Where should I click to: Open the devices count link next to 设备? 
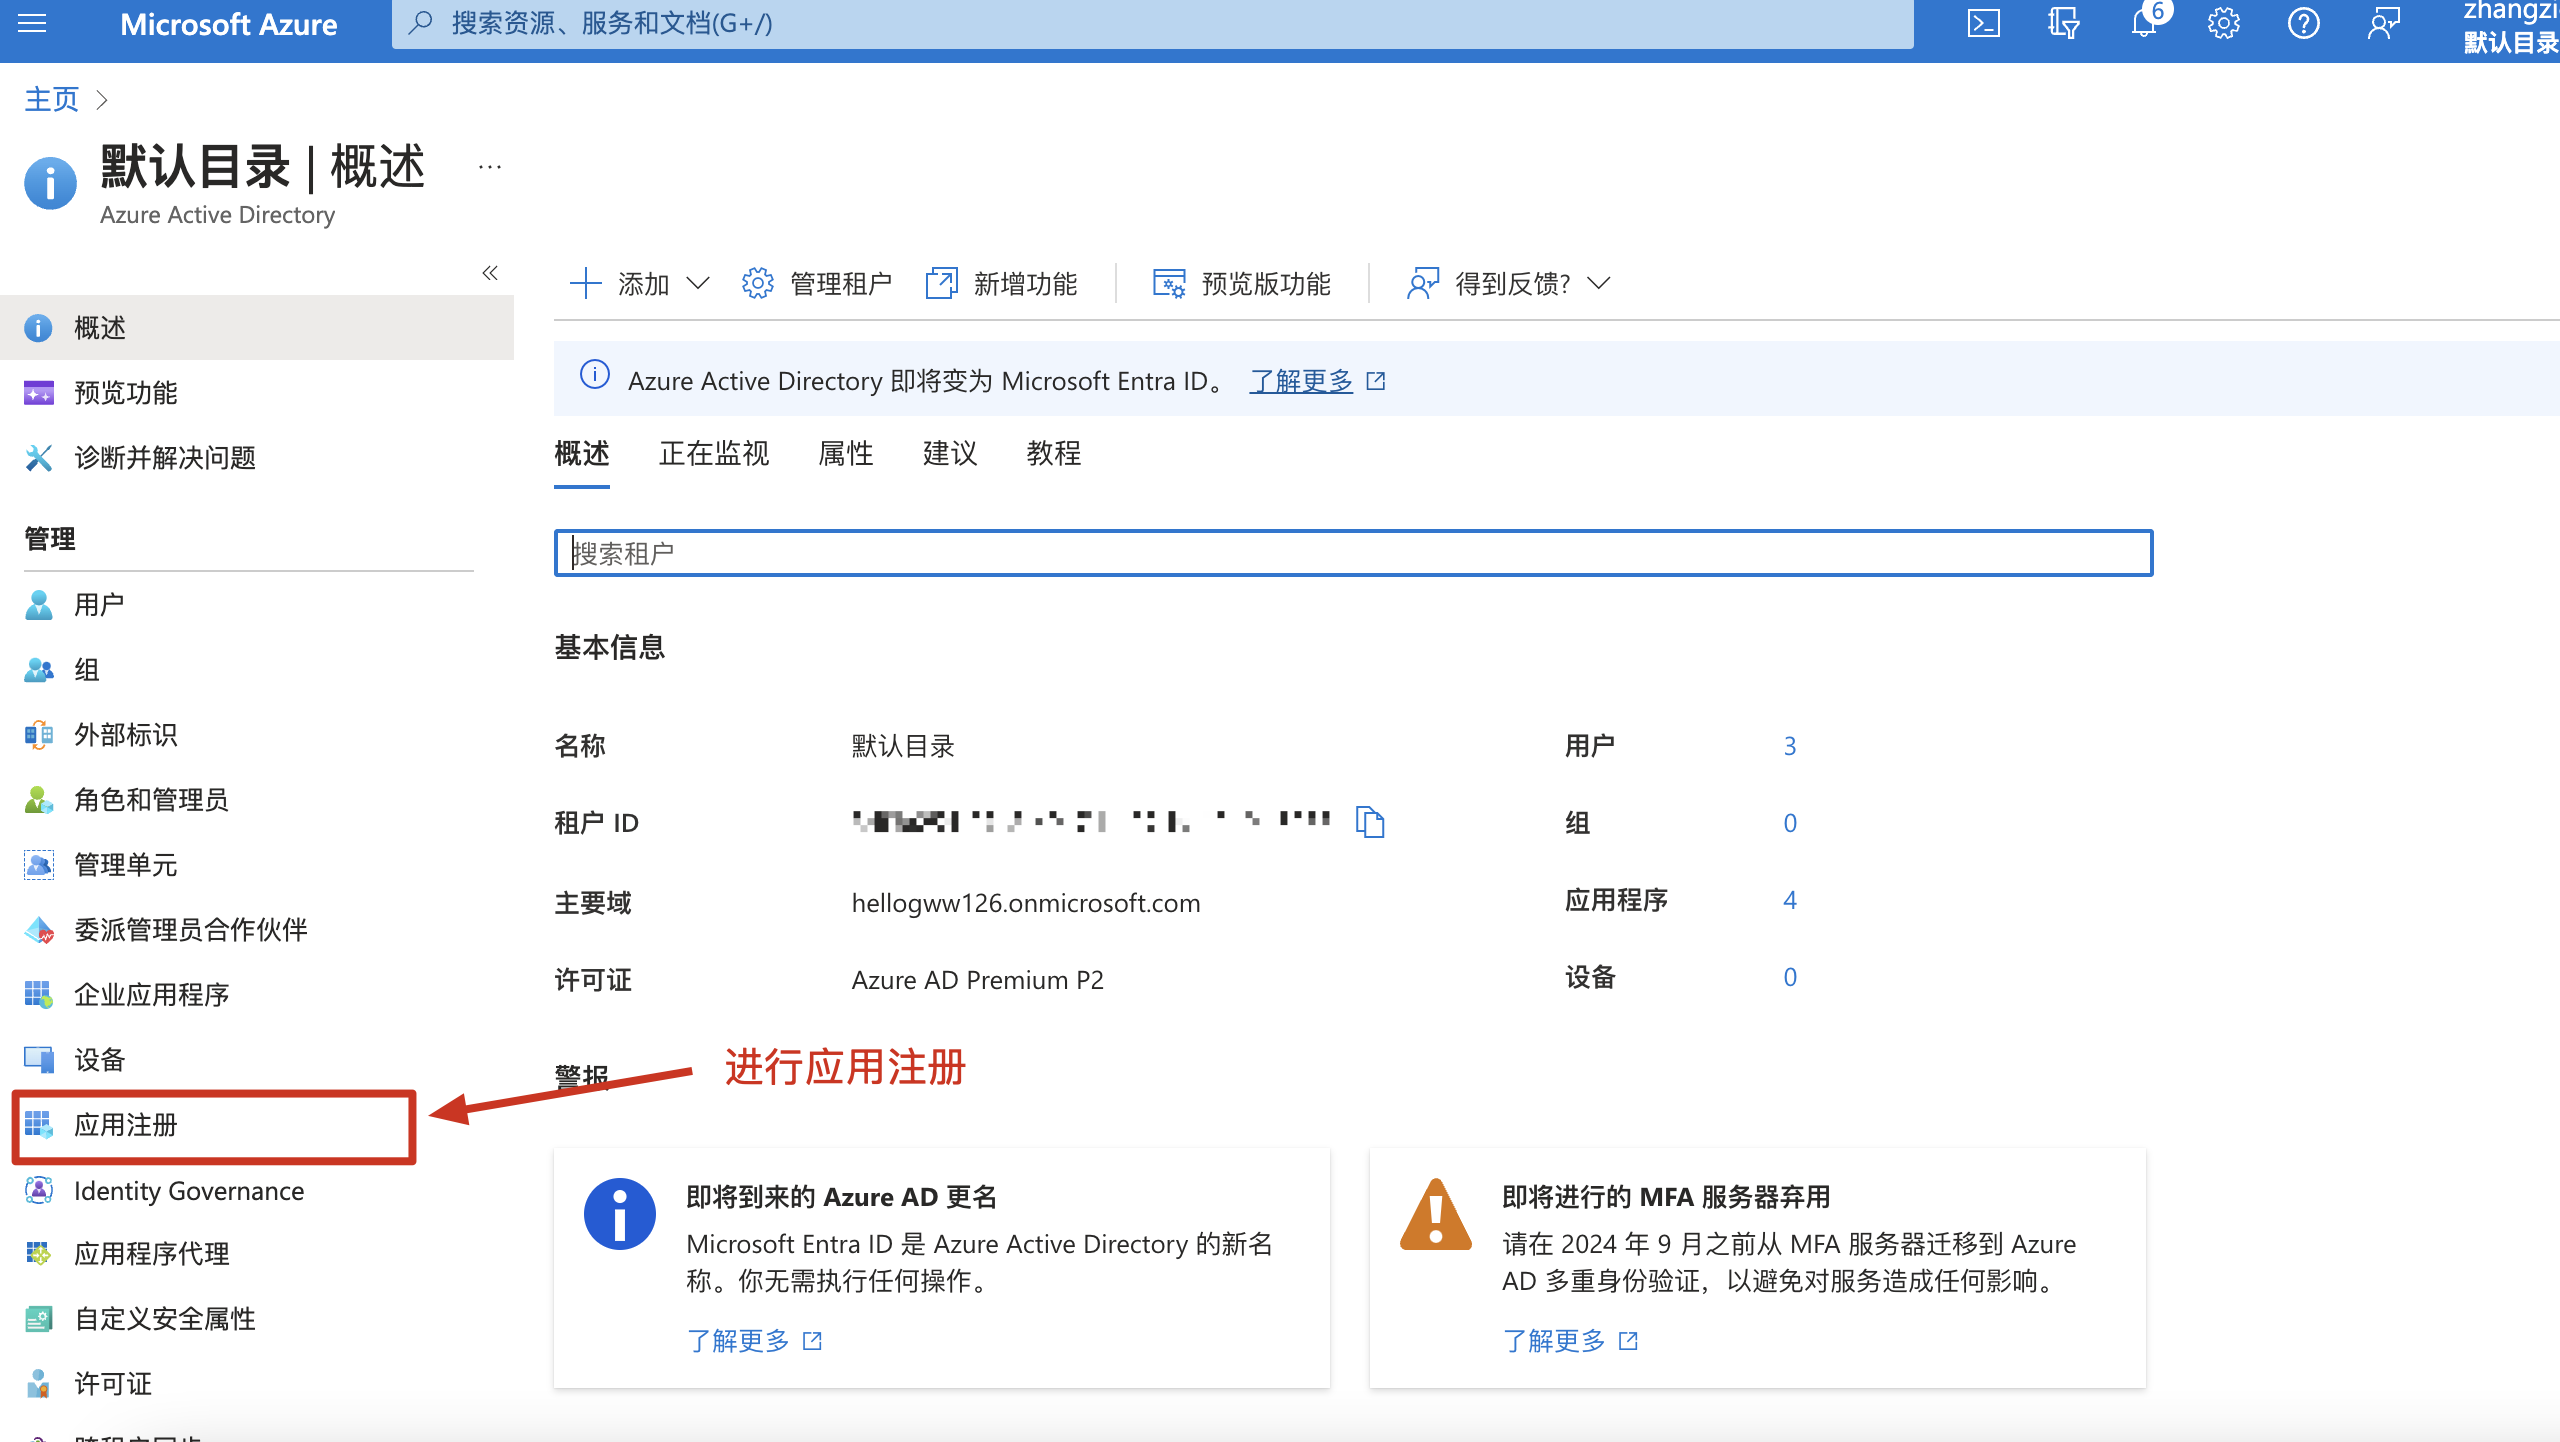pyautogui.click(x=1790, y=977)
